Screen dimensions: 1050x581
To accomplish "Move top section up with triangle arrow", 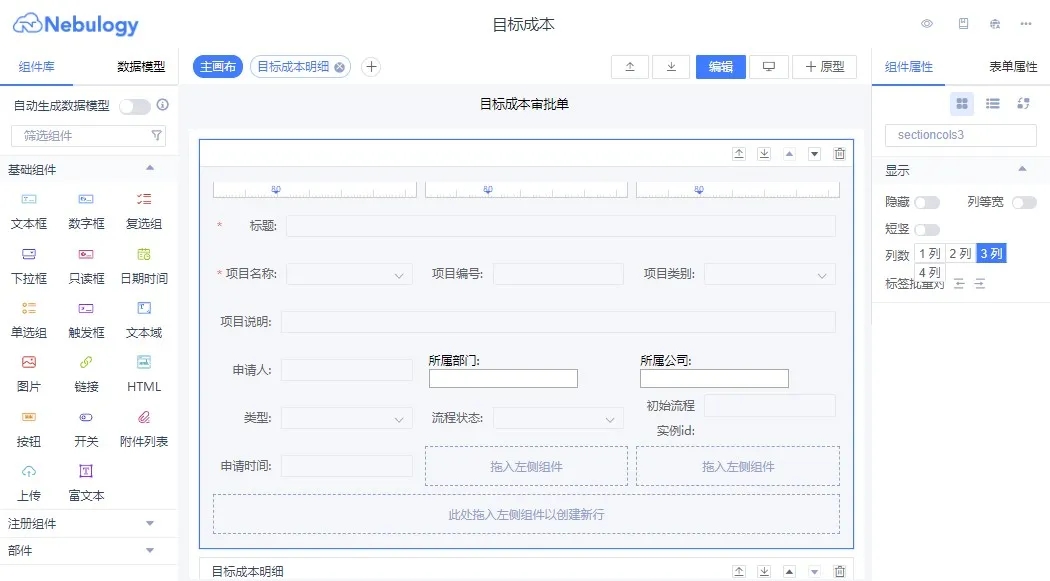I will point(790,154).
